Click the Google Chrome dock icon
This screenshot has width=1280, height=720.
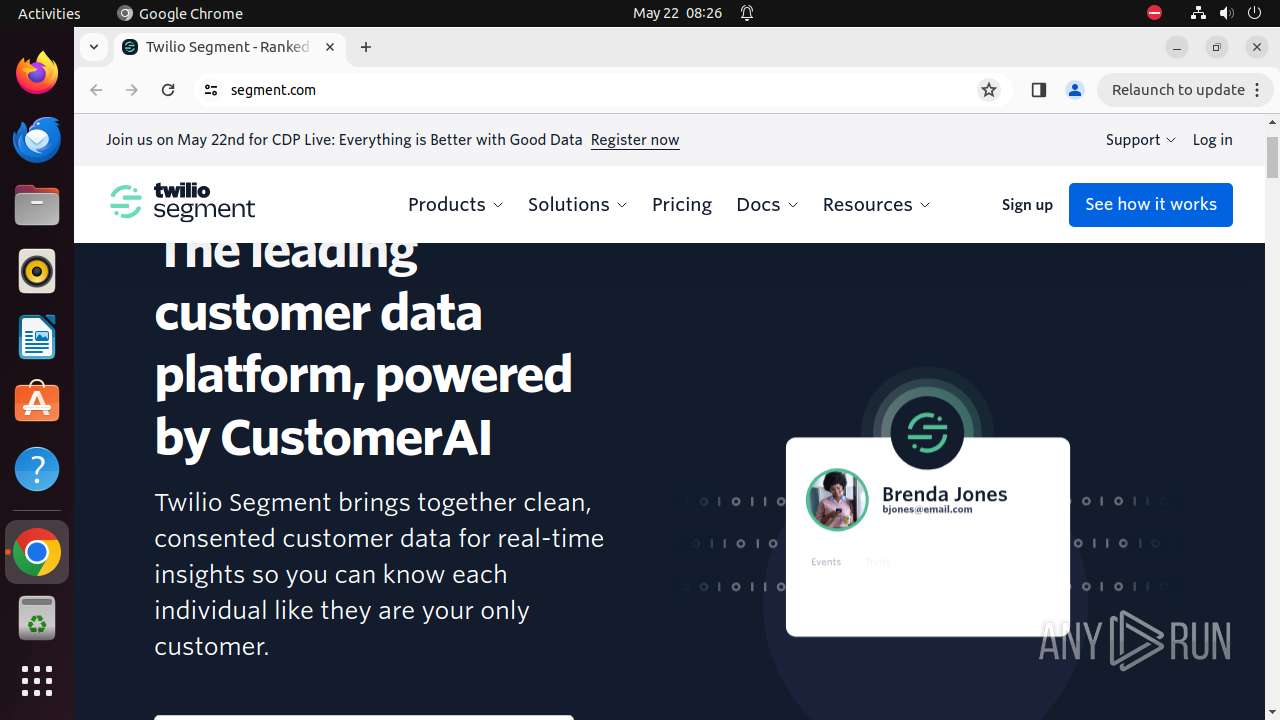pos(37,552)
